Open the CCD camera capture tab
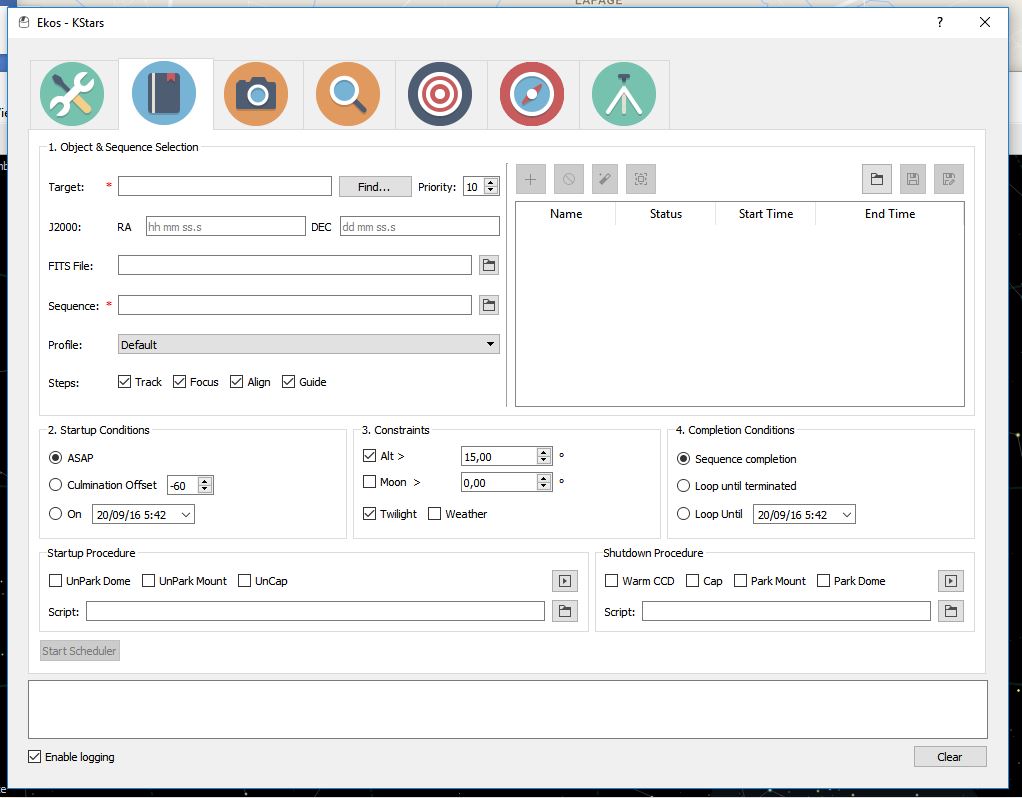The image size is (1022, 798). pos(256,94)
